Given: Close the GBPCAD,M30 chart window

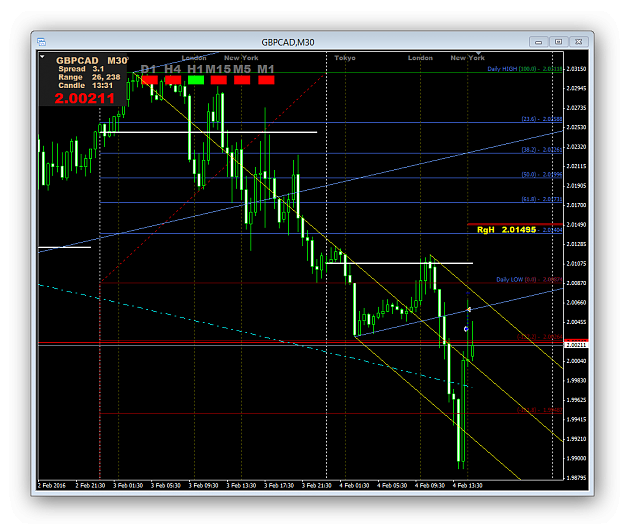Looking at the screenshot, I should [x=578, y=42].
